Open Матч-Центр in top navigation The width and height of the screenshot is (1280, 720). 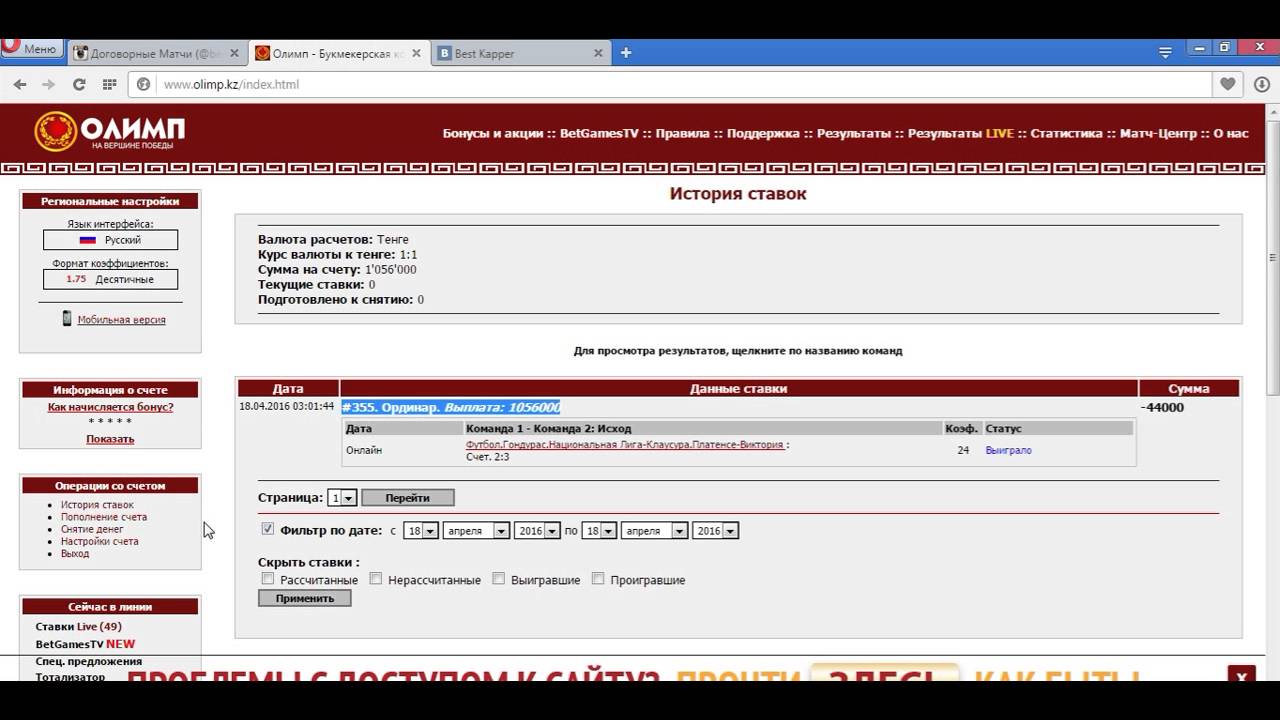pos(1158,133)
